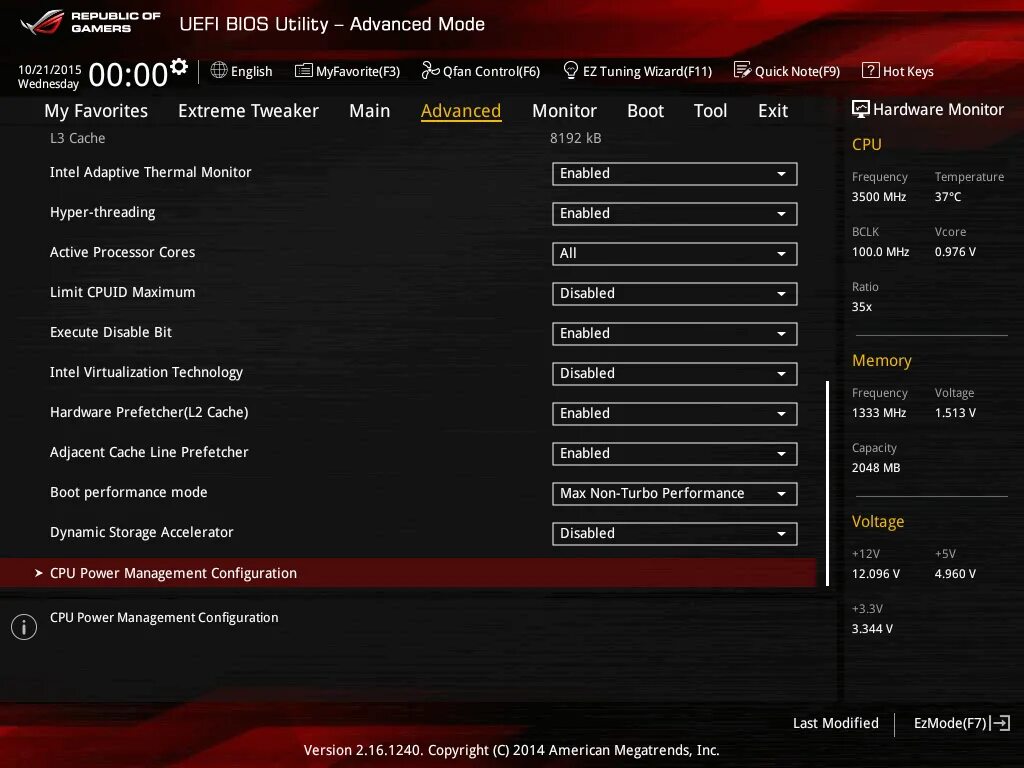Open the Boot performance mode dropdown

pos(675,494)
